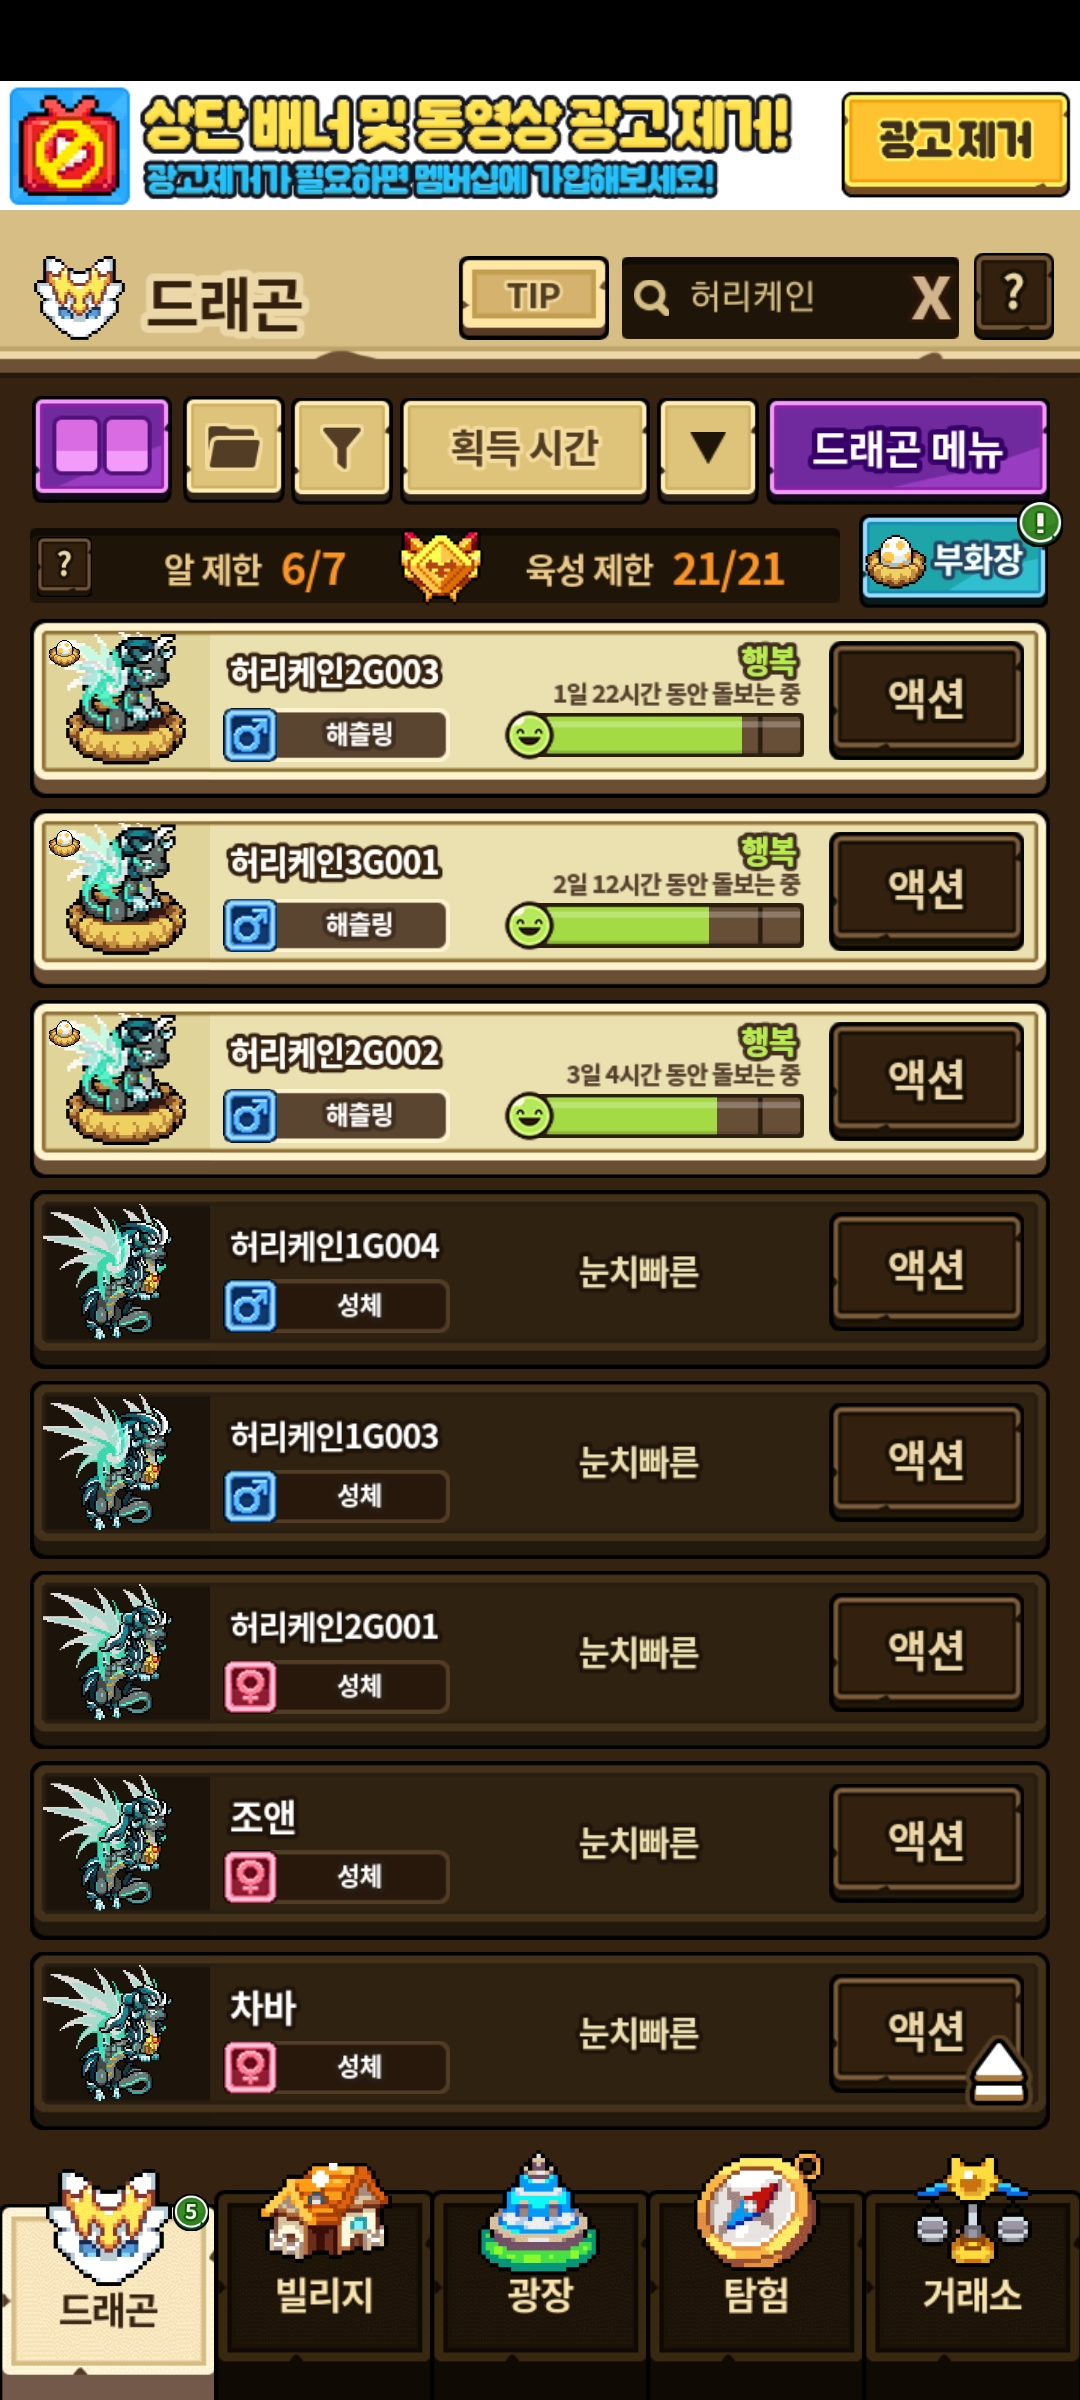The height and width of the screenshot is (2400, 1080).
Task: Toggle the two-column grid view button
Action: (x=102, y=446)
